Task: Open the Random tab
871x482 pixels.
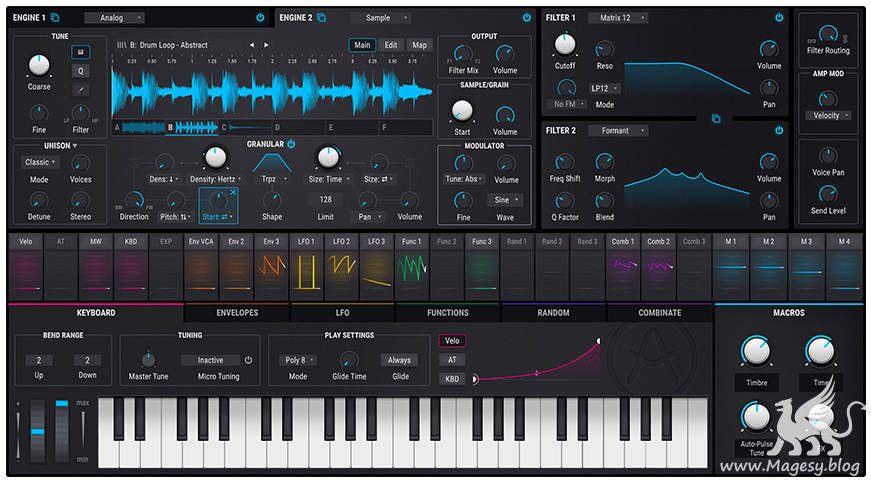Action: (x=553, y=313)
